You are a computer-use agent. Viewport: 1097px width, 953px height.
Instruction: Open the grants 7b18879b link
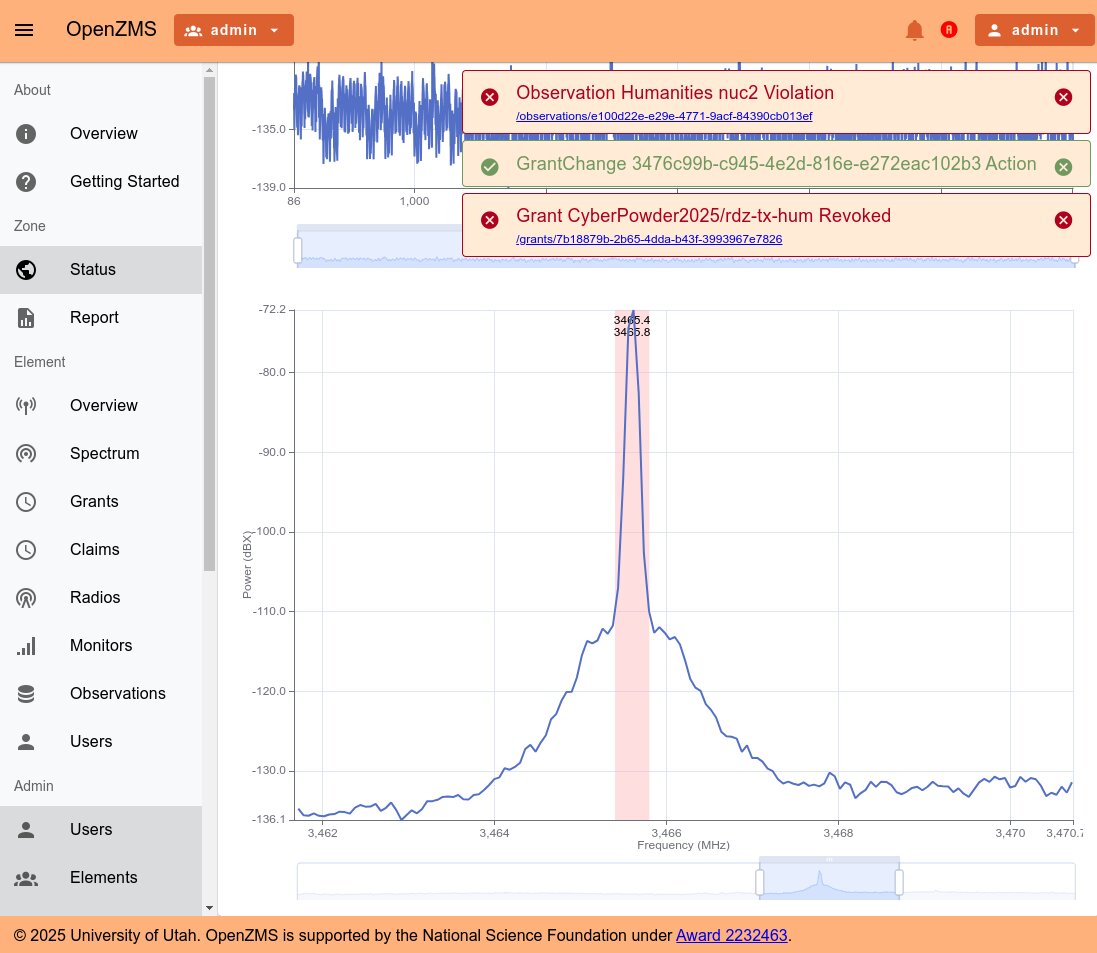coord(649,239)
